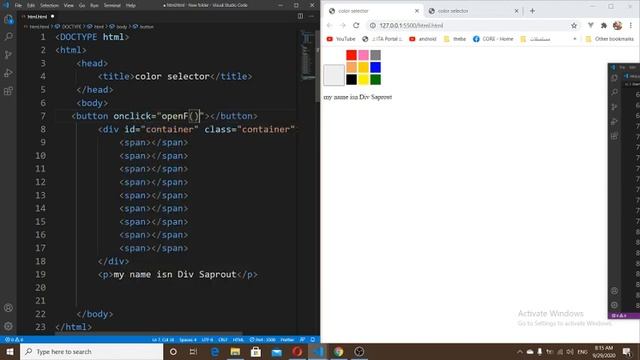640x360 pixels.
Task: Open the YouTube bookmark
Action: 341,39
